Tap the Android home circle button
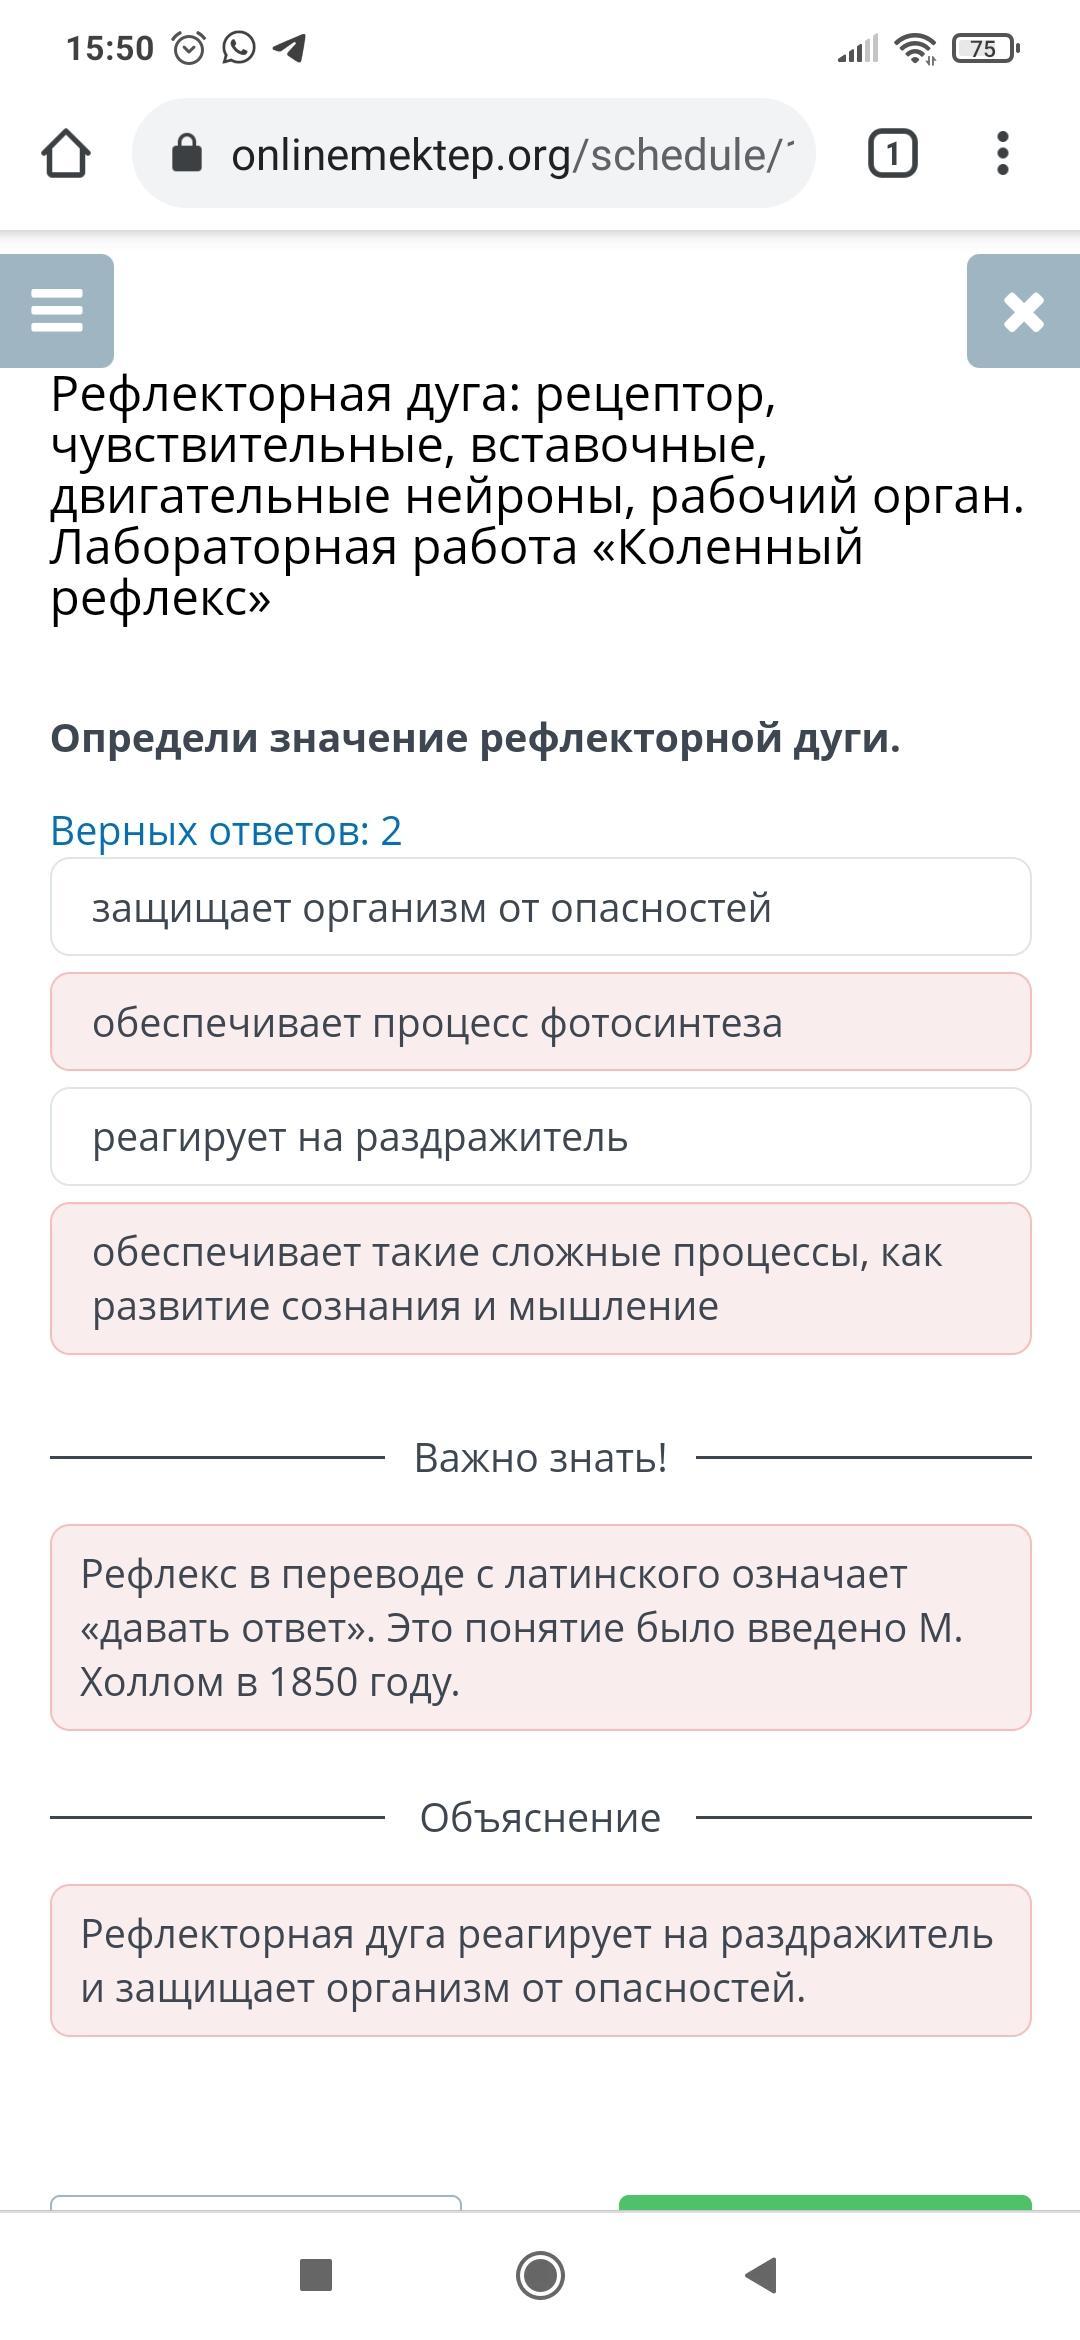 [540, 2275]
